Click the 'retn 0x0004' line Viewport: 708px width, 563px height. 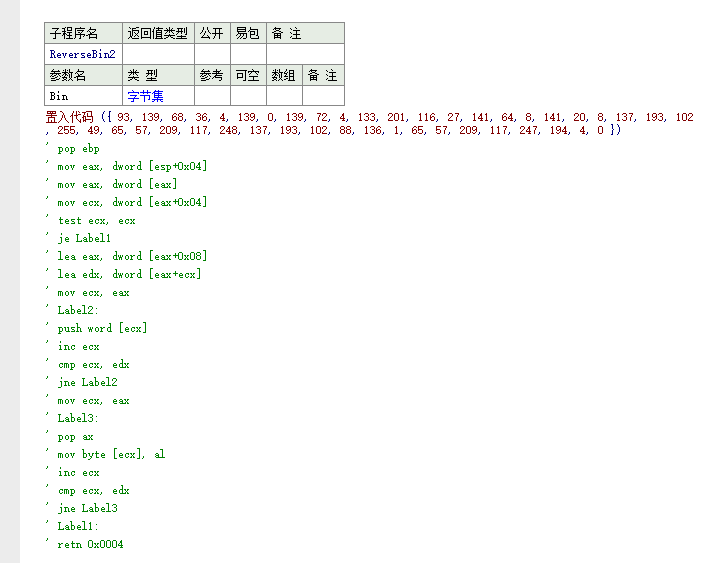[x=90, y=544]
